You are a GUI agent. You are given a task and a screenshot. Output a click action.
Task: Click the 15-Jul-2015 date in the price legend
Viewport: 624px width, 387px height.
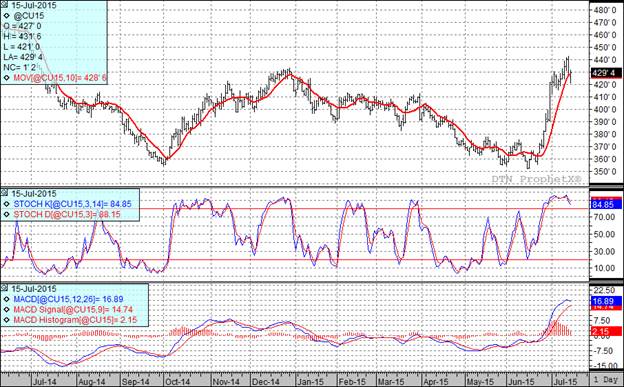pos(33,6)
